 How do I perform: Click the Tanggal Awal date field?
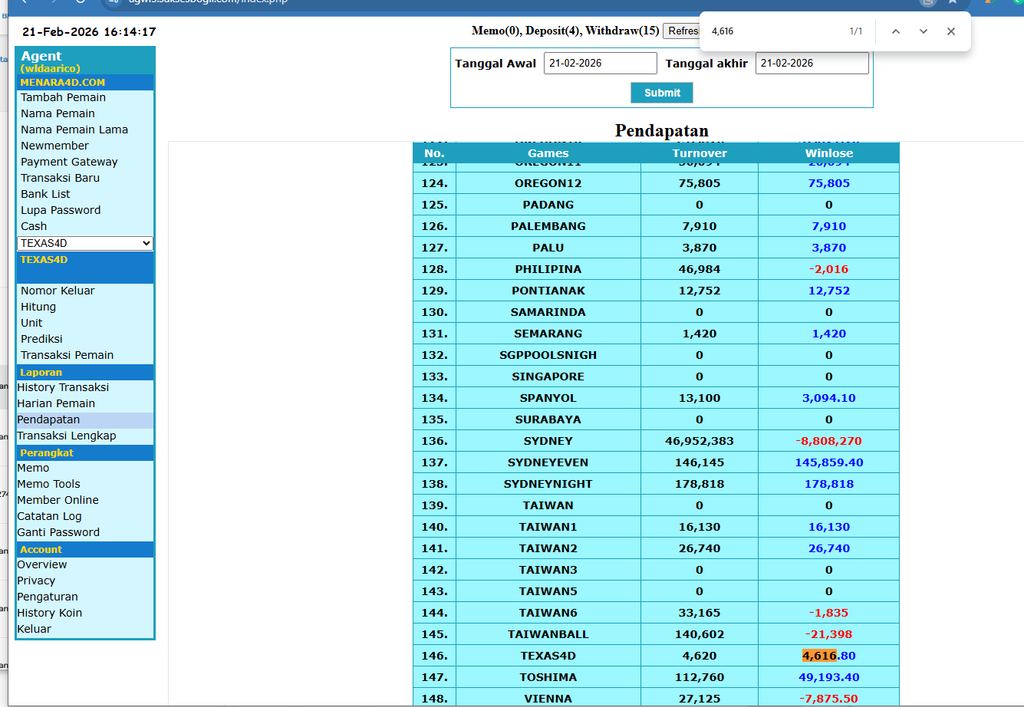(600, 63)
